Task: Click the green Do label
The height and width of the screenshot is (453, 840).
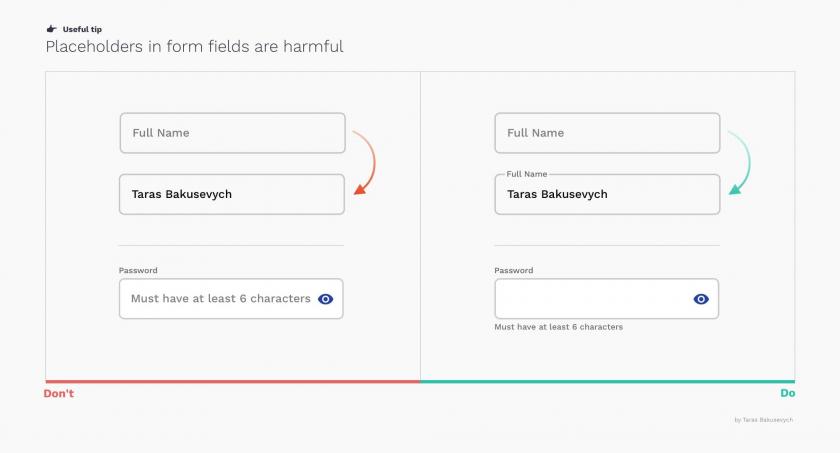Action: 788,393
